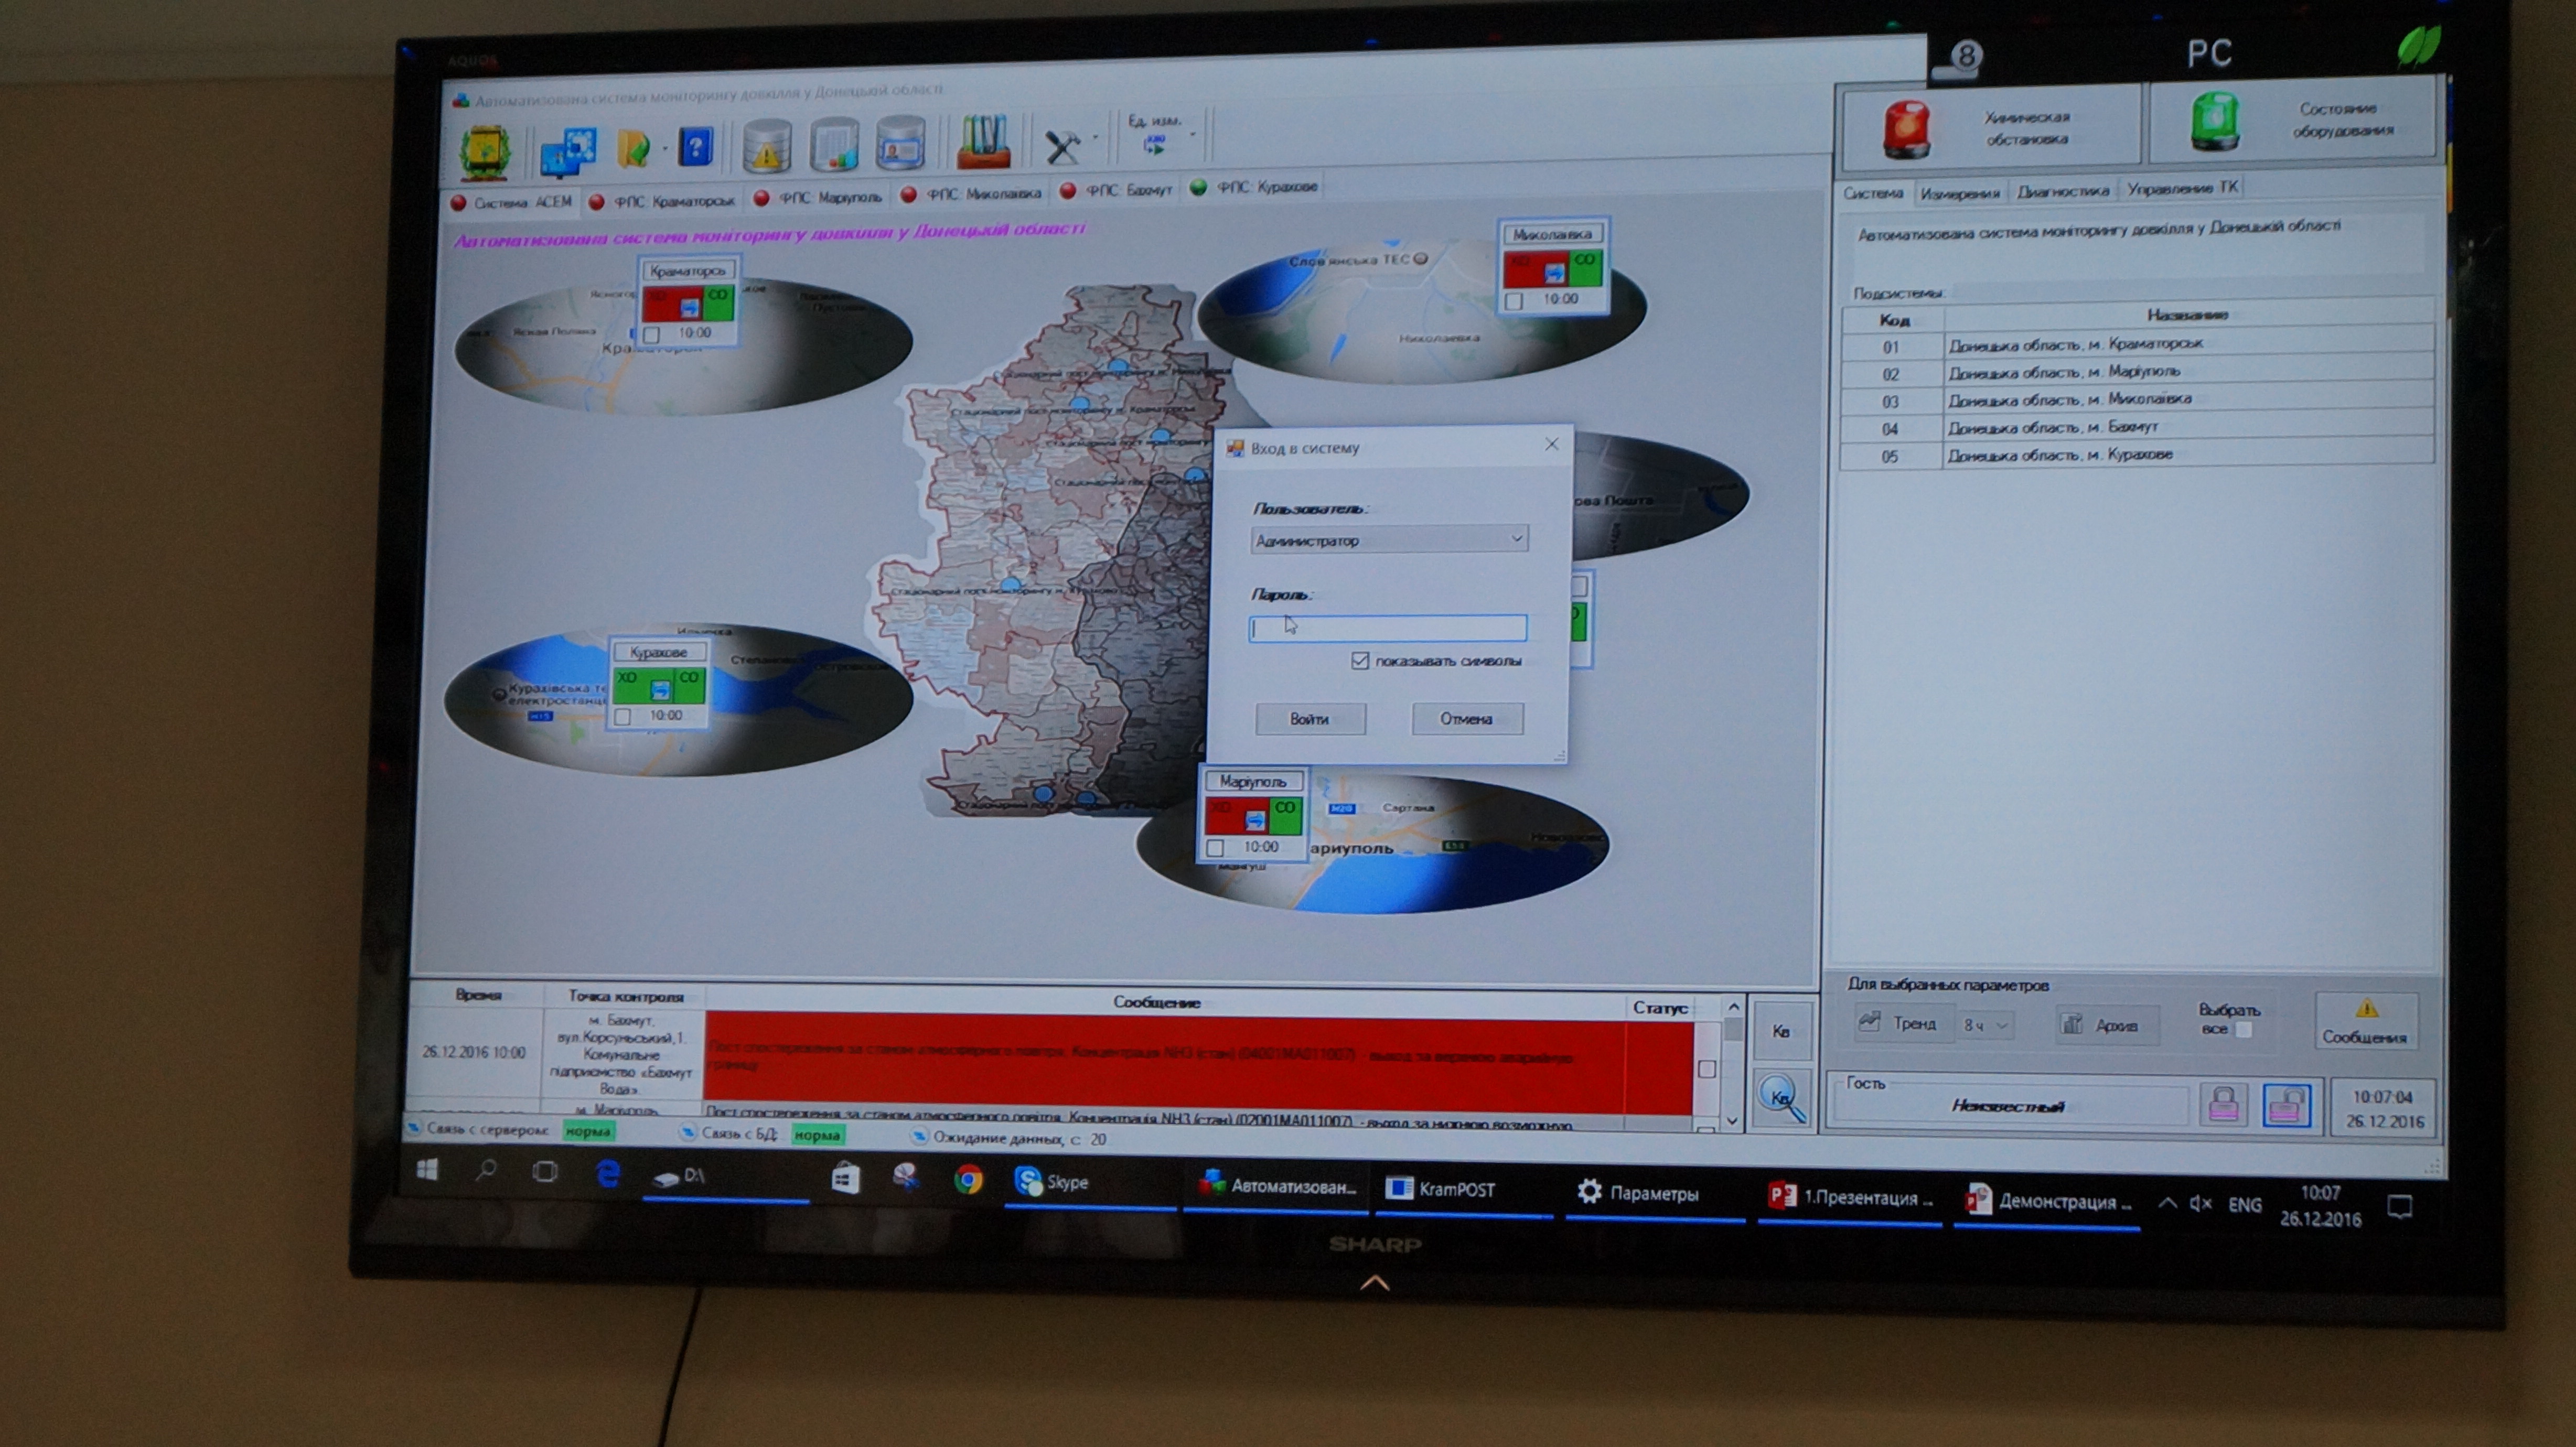Click the folder with green arrow icon
The width and height of the screenshot is (2576, 1447).
point(634,150)
